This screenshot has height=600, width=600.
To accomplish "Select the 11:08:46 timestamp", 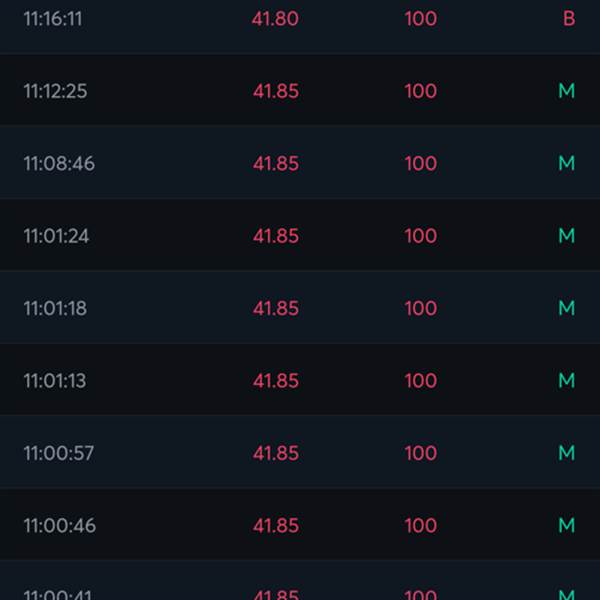I will (59, 163).
